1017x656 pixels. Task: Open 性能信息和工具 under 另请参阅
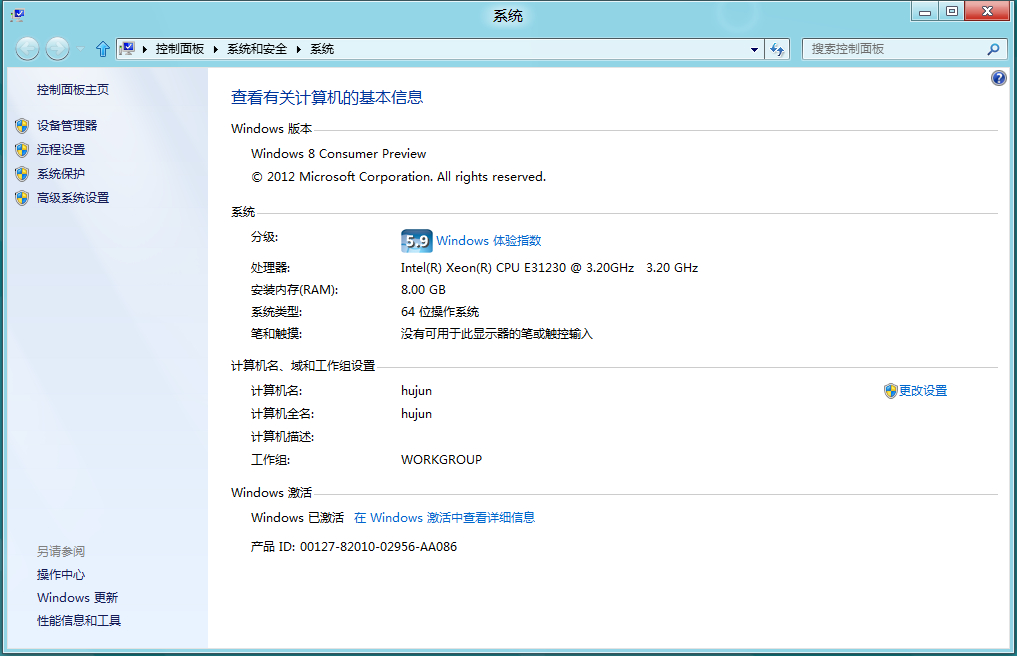[x=78, y=620]
